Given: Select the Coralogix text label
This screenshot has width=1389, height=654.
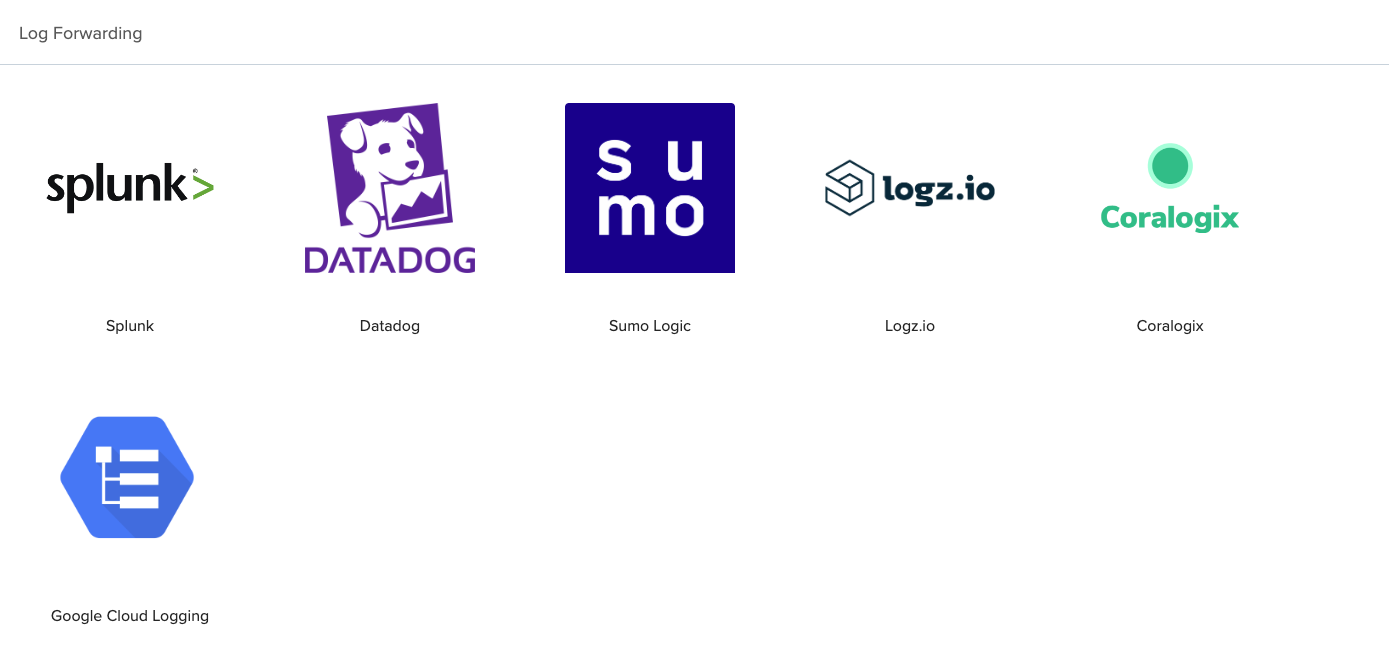Looking at the screenshot, I should [1170, 326].
